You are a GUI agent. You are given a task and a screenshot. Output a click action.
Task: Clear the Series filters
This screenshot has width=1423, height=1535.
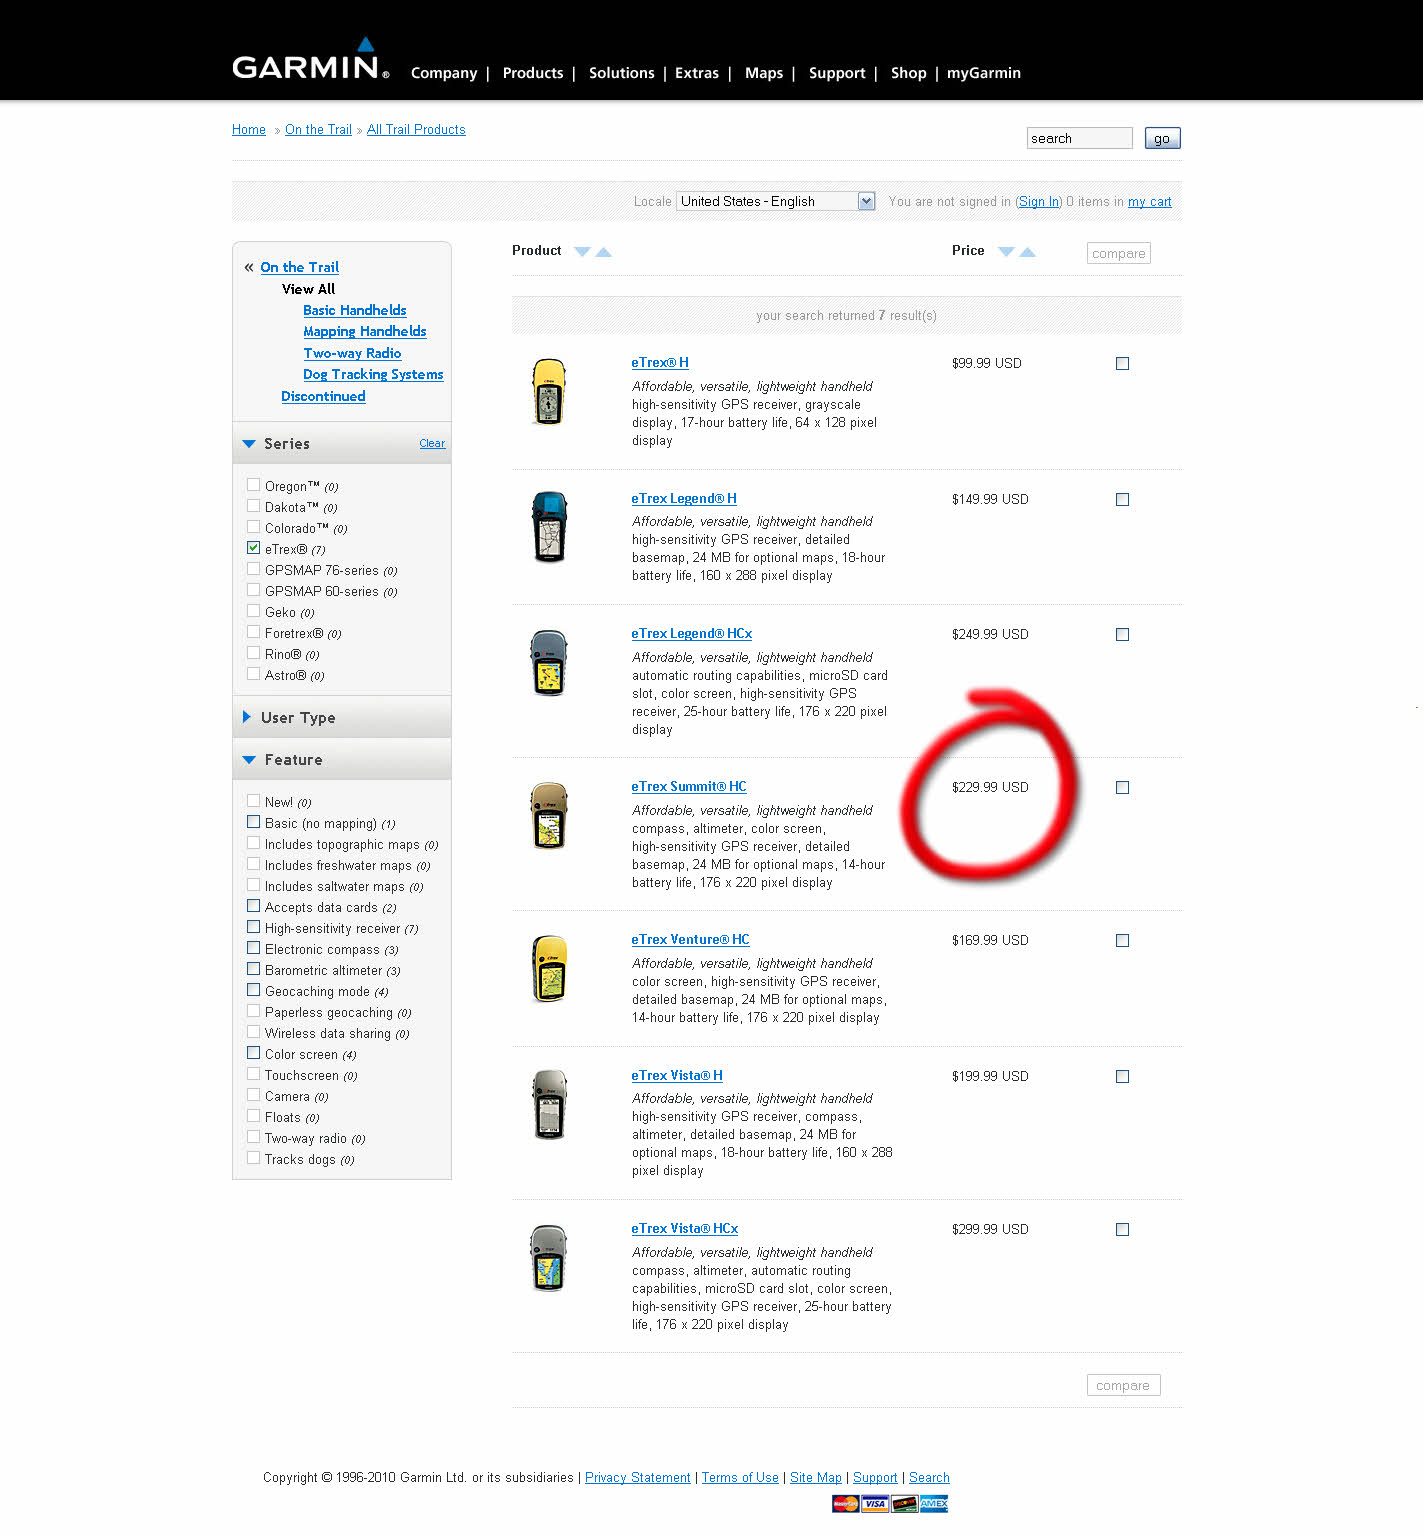click(432, 443)
